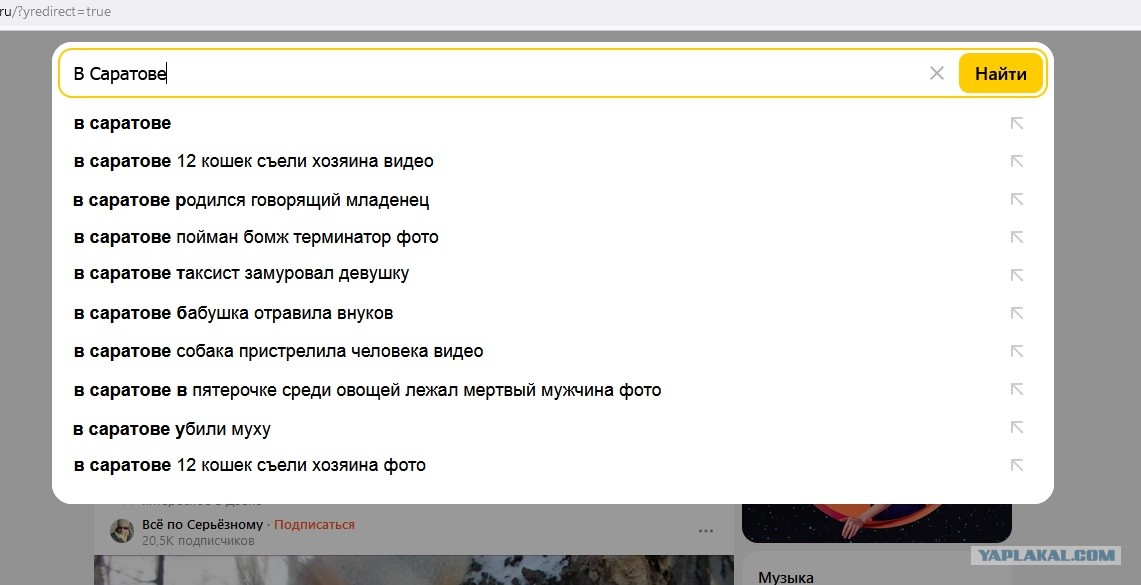The image size is (1141, 585).
Task: Click fill-arrow icon for 'убили муху'
Action: (1017, 427)
